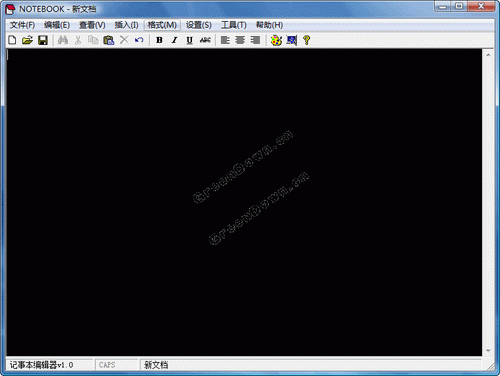The height and width of the screenshot is (376, 500).
Task: Click the yellow question mark help icon
Action: (x=307, y=40)
